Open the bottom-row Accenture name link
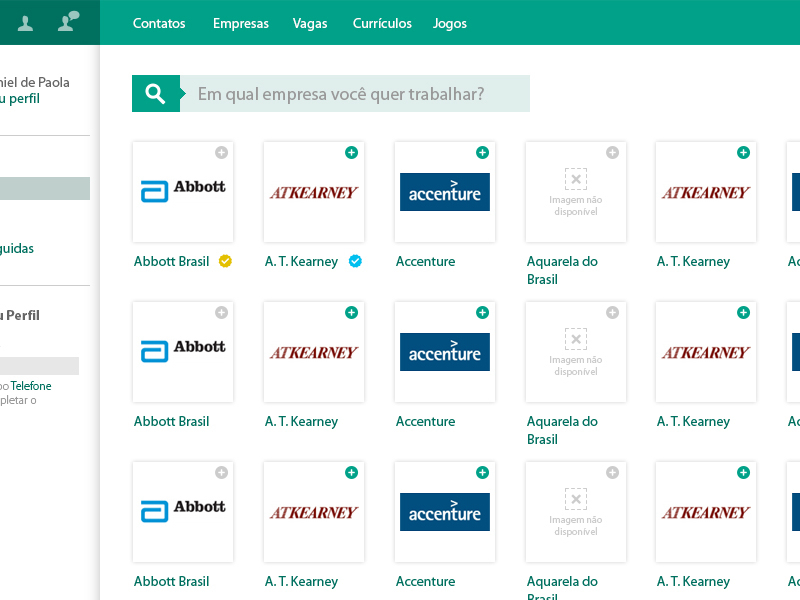Screen dimensions: 800x600 (426, 582)
